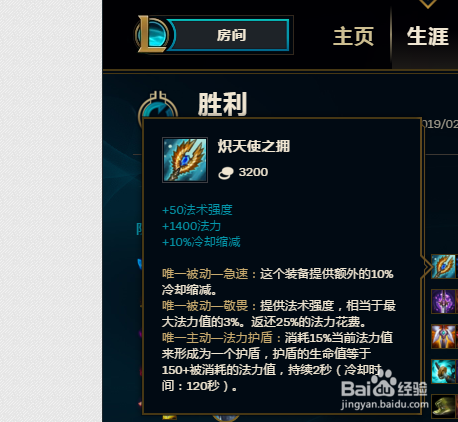Click the circular emblem beside 胜利
This screenshot has width=458, height=422.
click(x=157, y=107)
